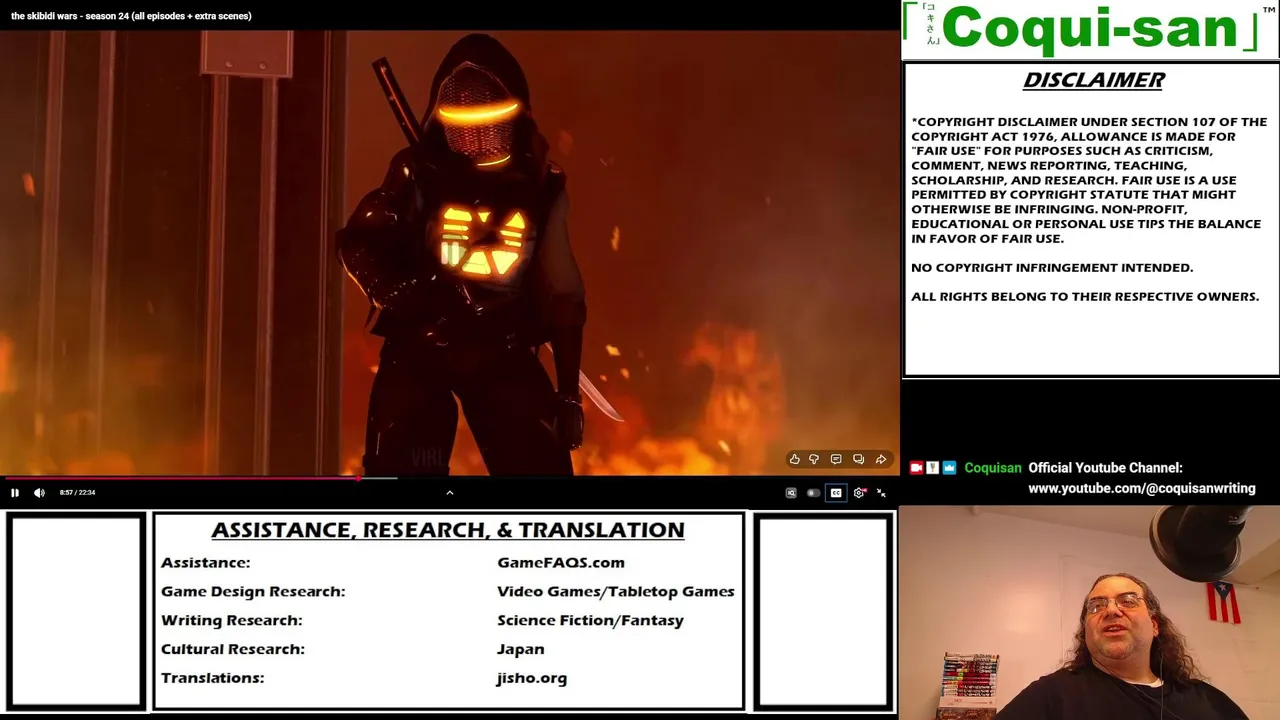Click the 'Japan' text
This screenshot has width=1280, height=720.
click(521, 649)
